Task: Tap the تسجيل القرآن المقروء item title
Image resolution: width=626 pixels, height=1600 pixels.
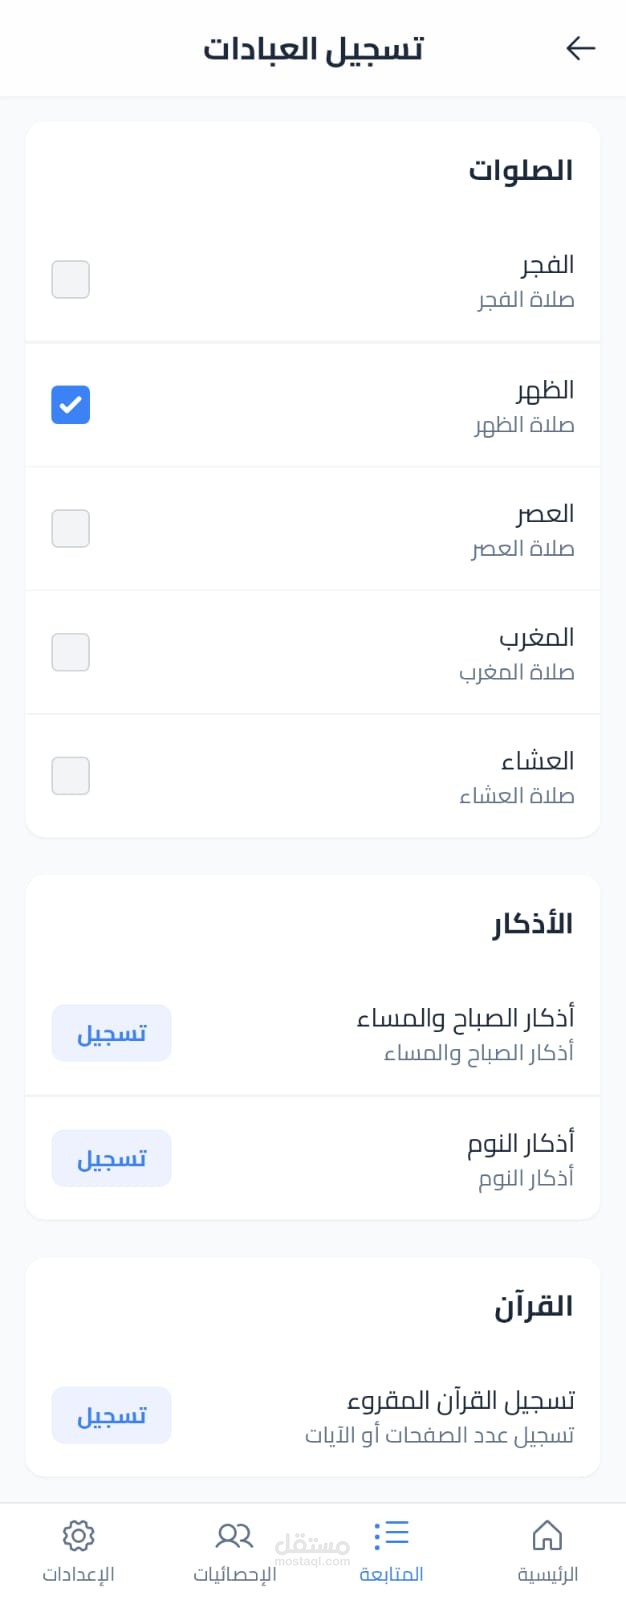Action: click(x=461, y=1400)
